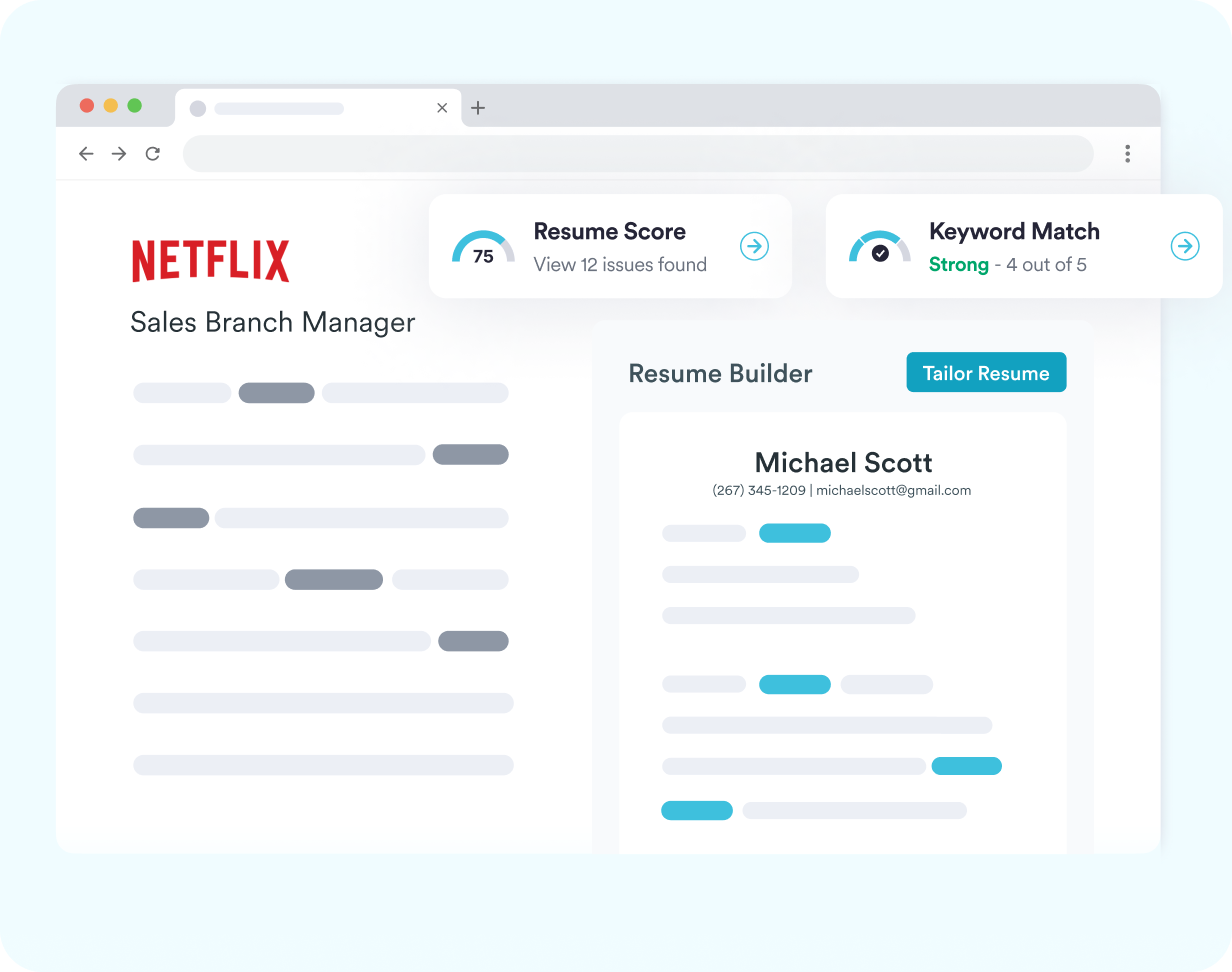Select the Sales Branch Manager heading
The height and width of the screenshot is (972, 1232).
(x=272, y=322)
